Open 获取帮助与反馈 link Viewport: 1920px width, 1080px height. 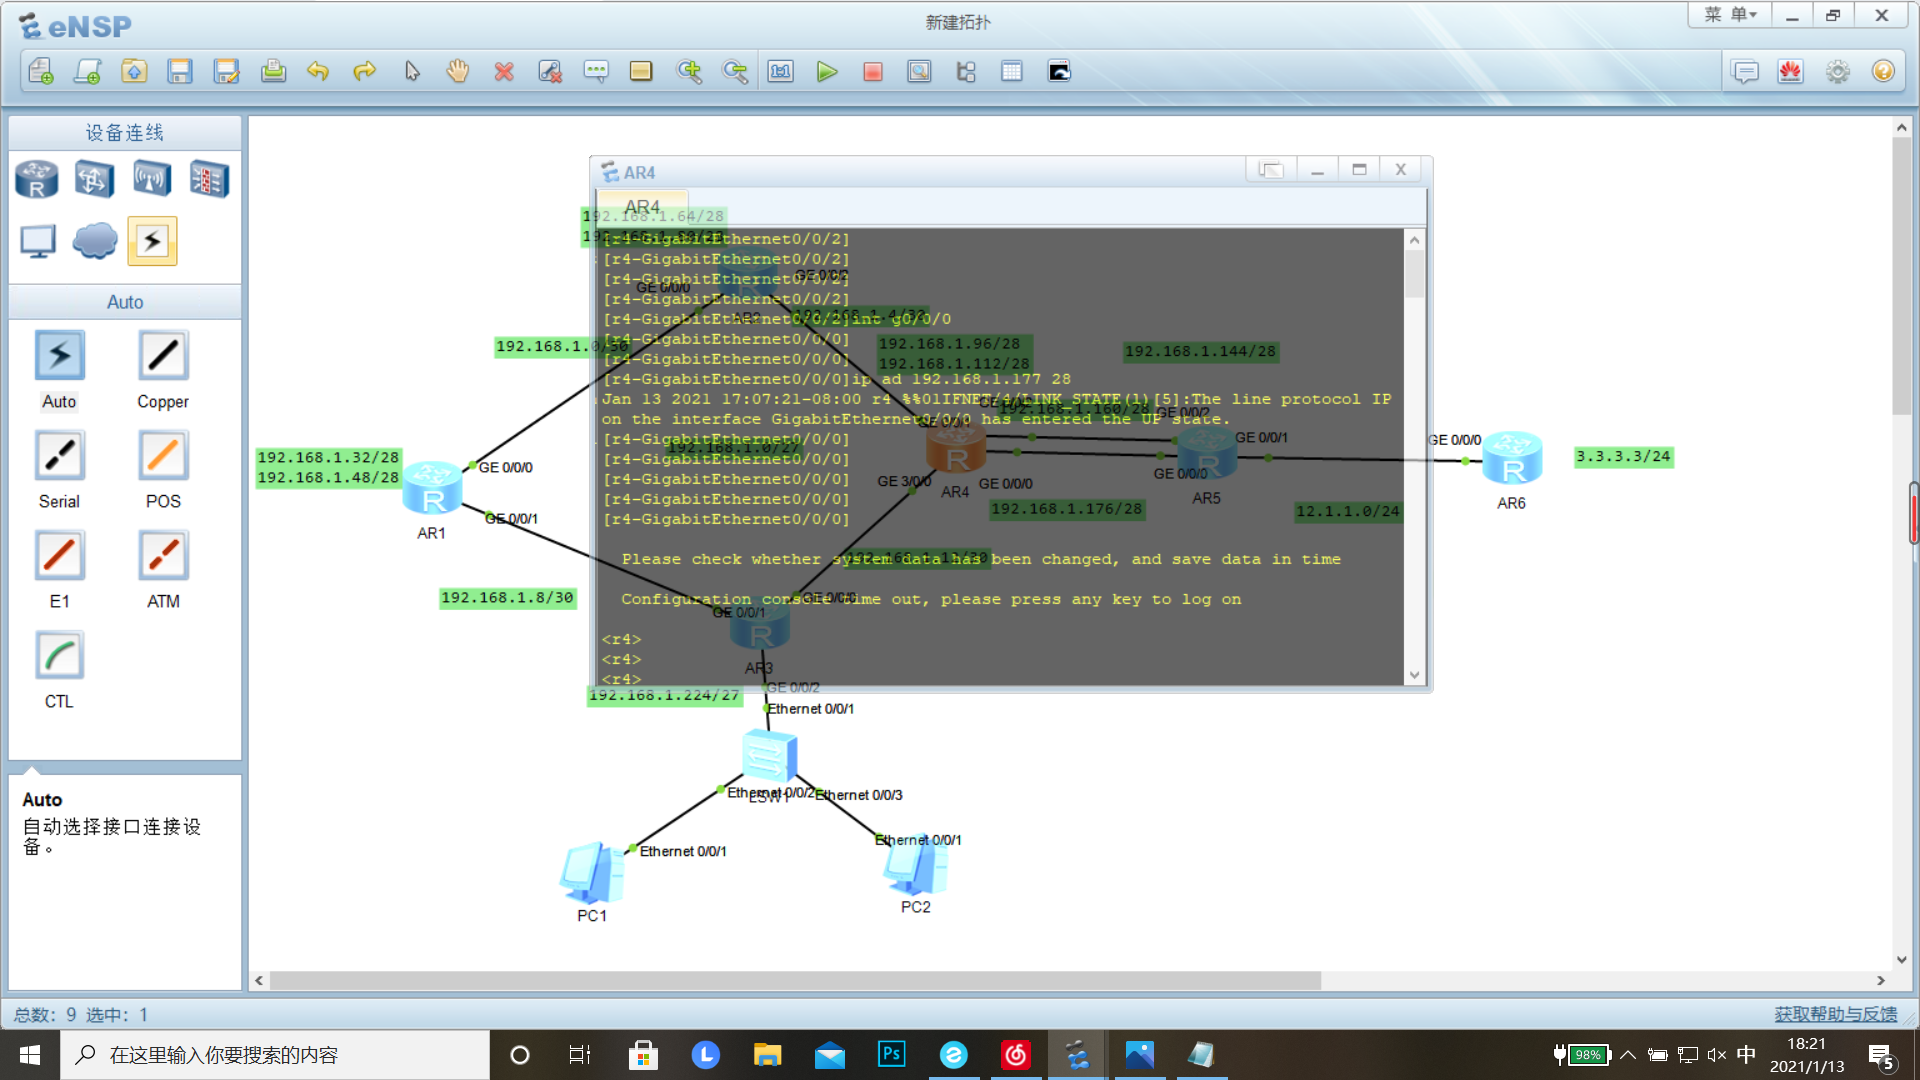pos(1835,1014)
